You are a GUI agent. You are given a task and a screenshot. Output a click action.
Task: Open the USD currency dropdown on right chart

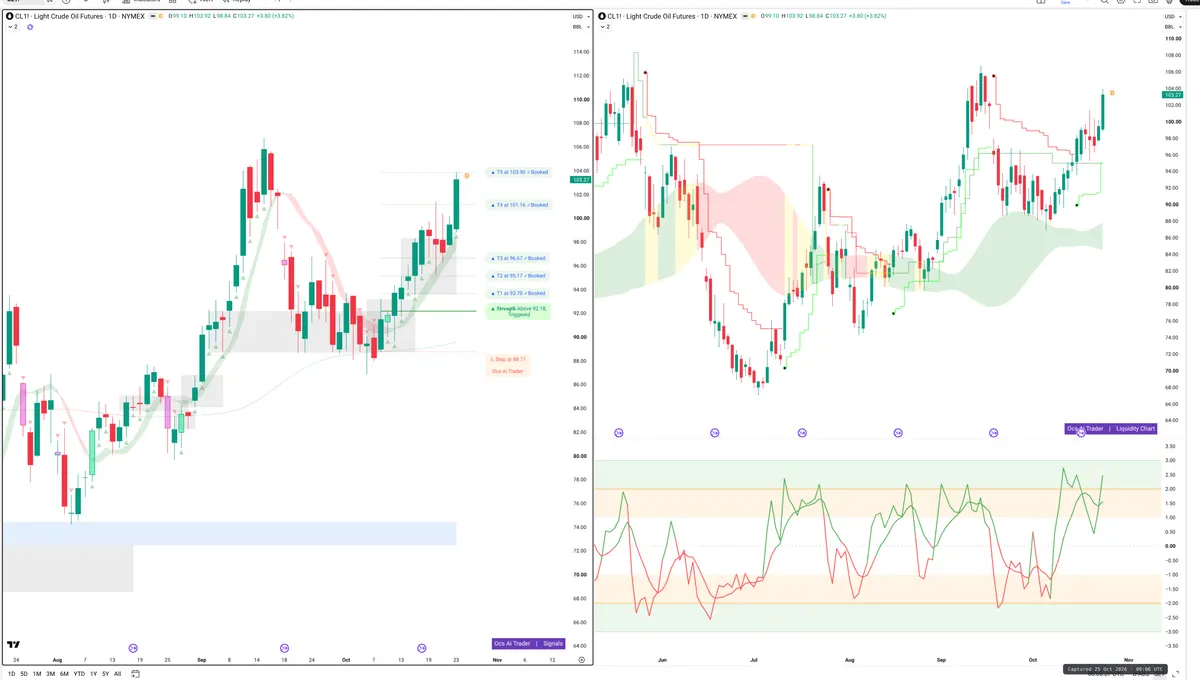1172,16
